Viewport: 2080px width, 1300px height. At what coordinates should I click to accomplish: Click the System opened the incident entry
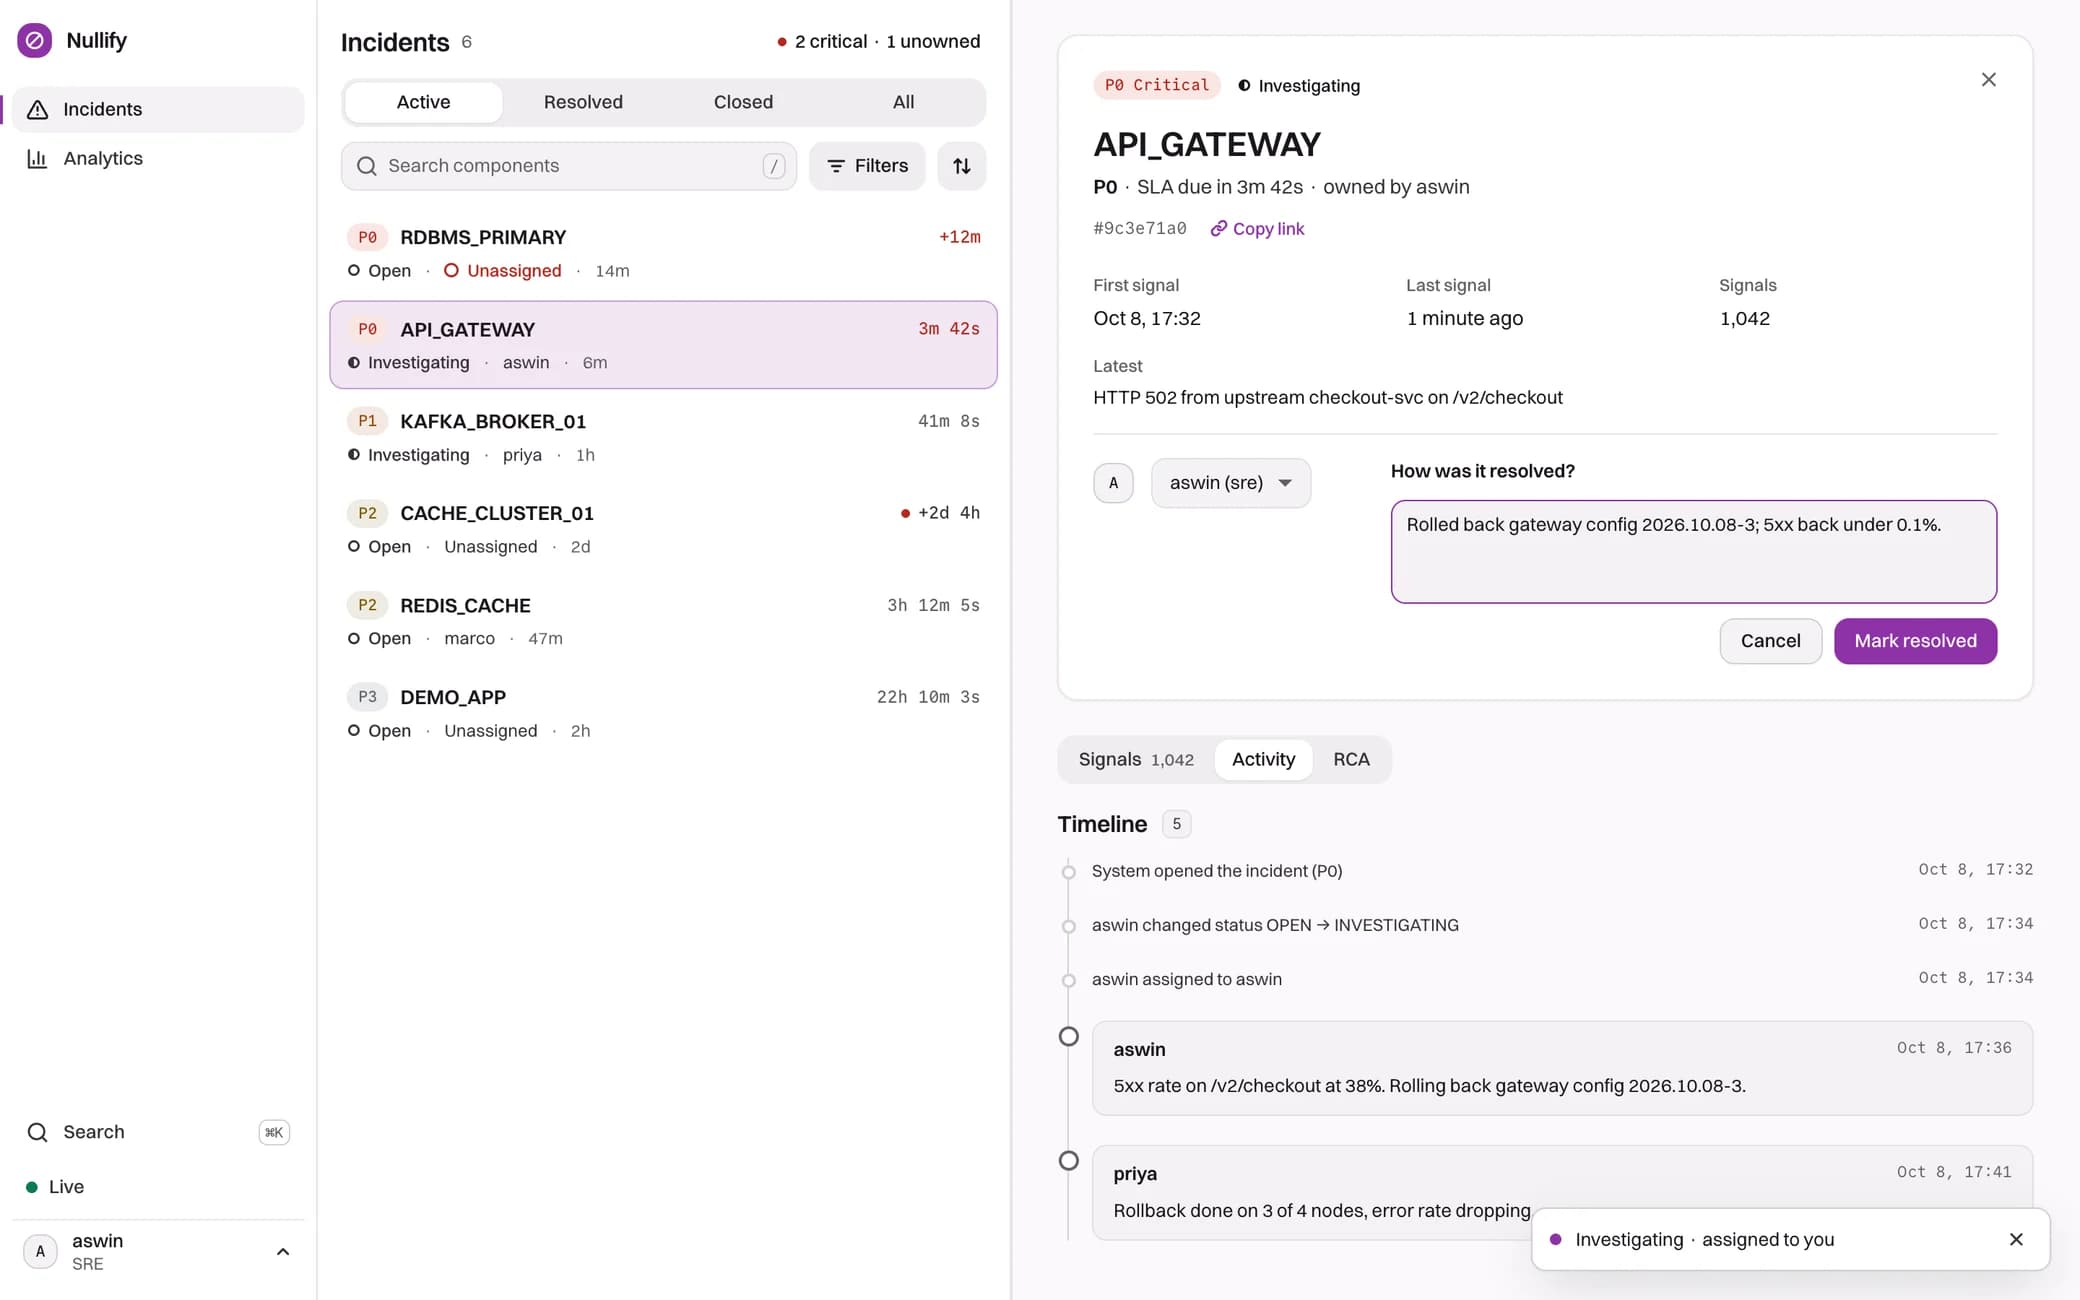pyautogui.click(x=1217, y=871)
